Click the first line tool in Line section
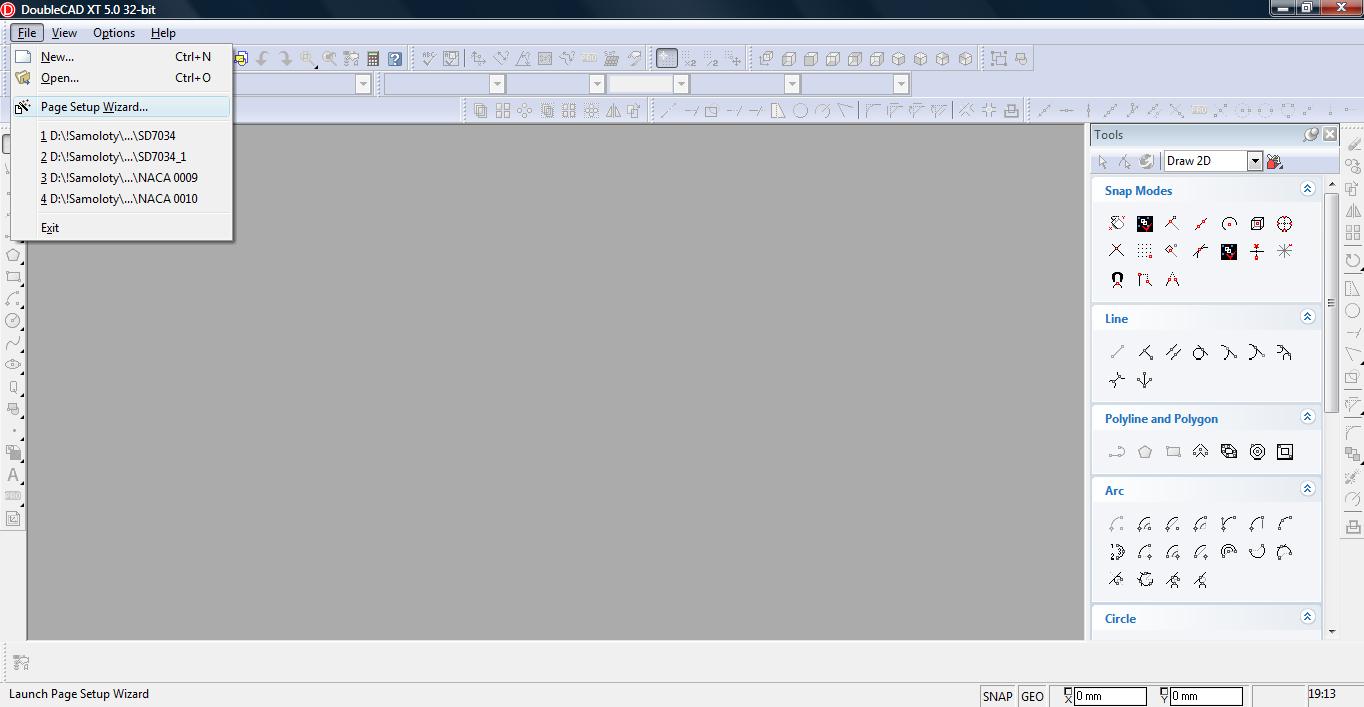1364x707 pixels. pos(1117,352)
